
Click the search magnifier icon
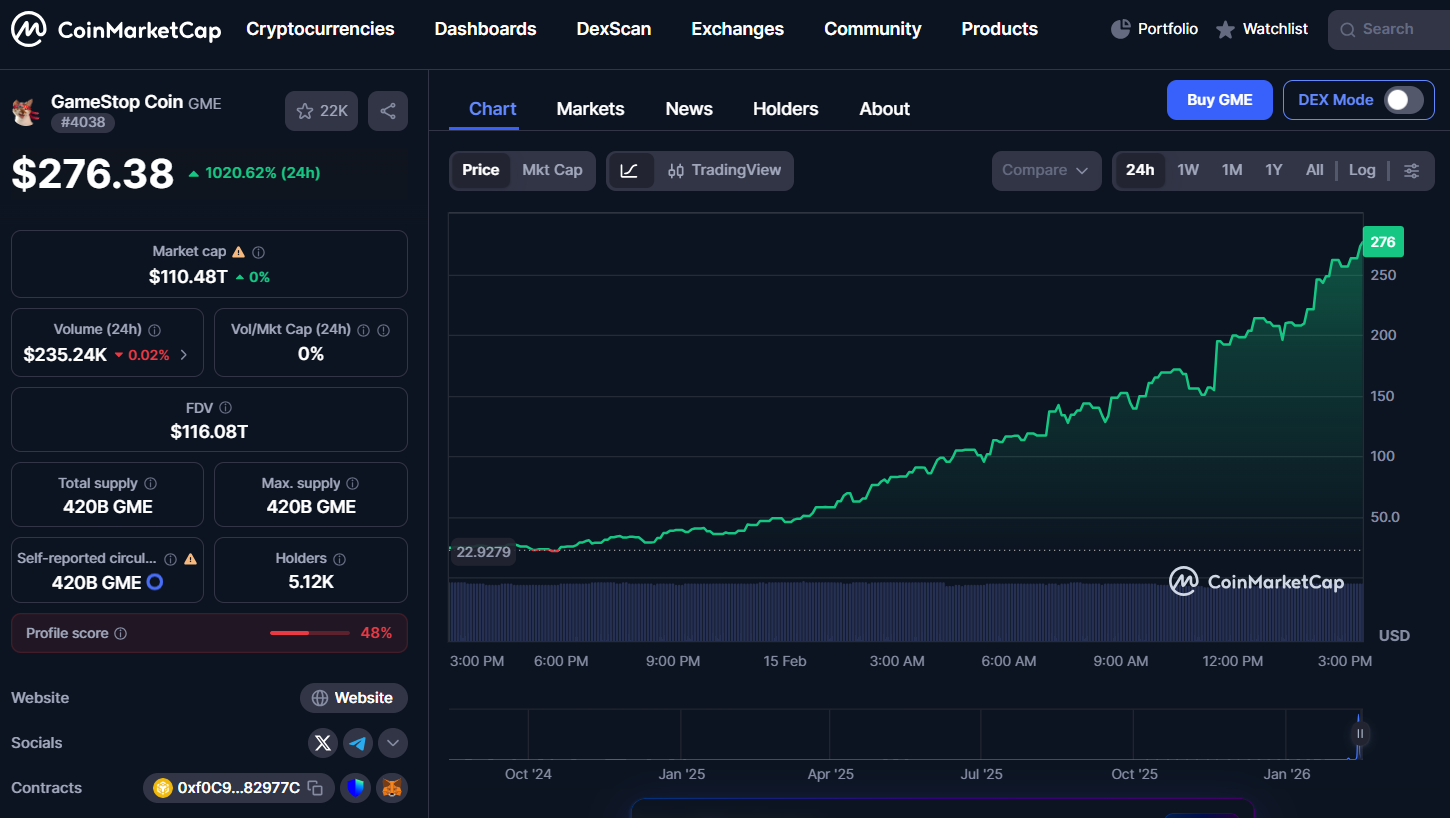click(1347, 30)
